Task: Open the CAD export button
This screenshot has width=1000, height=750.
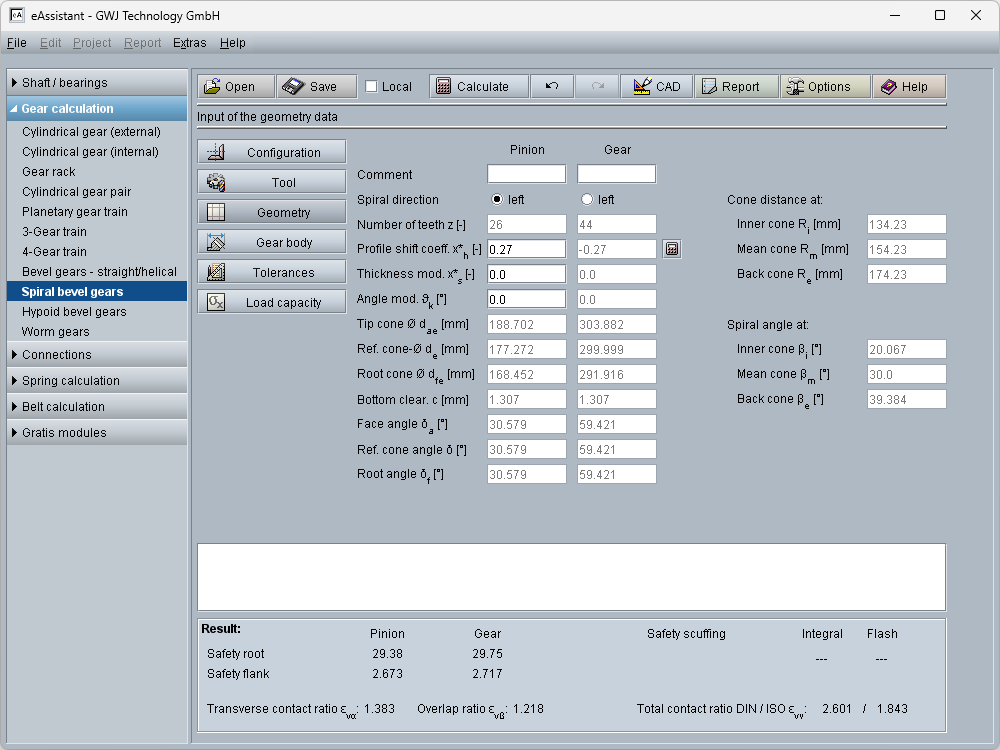Action: tap(656, 87)
